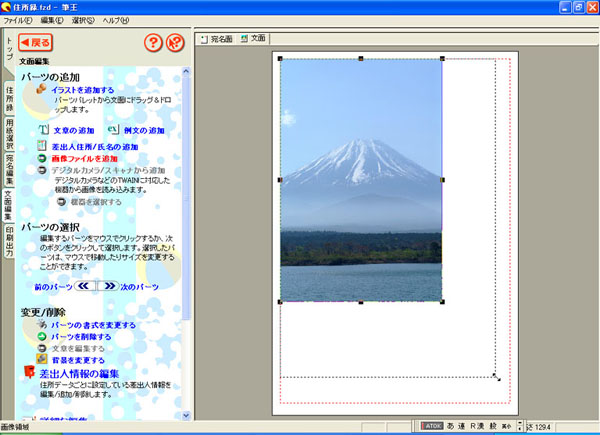Click 画像ファイルを追加 link
Image resolution: width=600 pixels, height=435 pixels.
pos(84,159)
